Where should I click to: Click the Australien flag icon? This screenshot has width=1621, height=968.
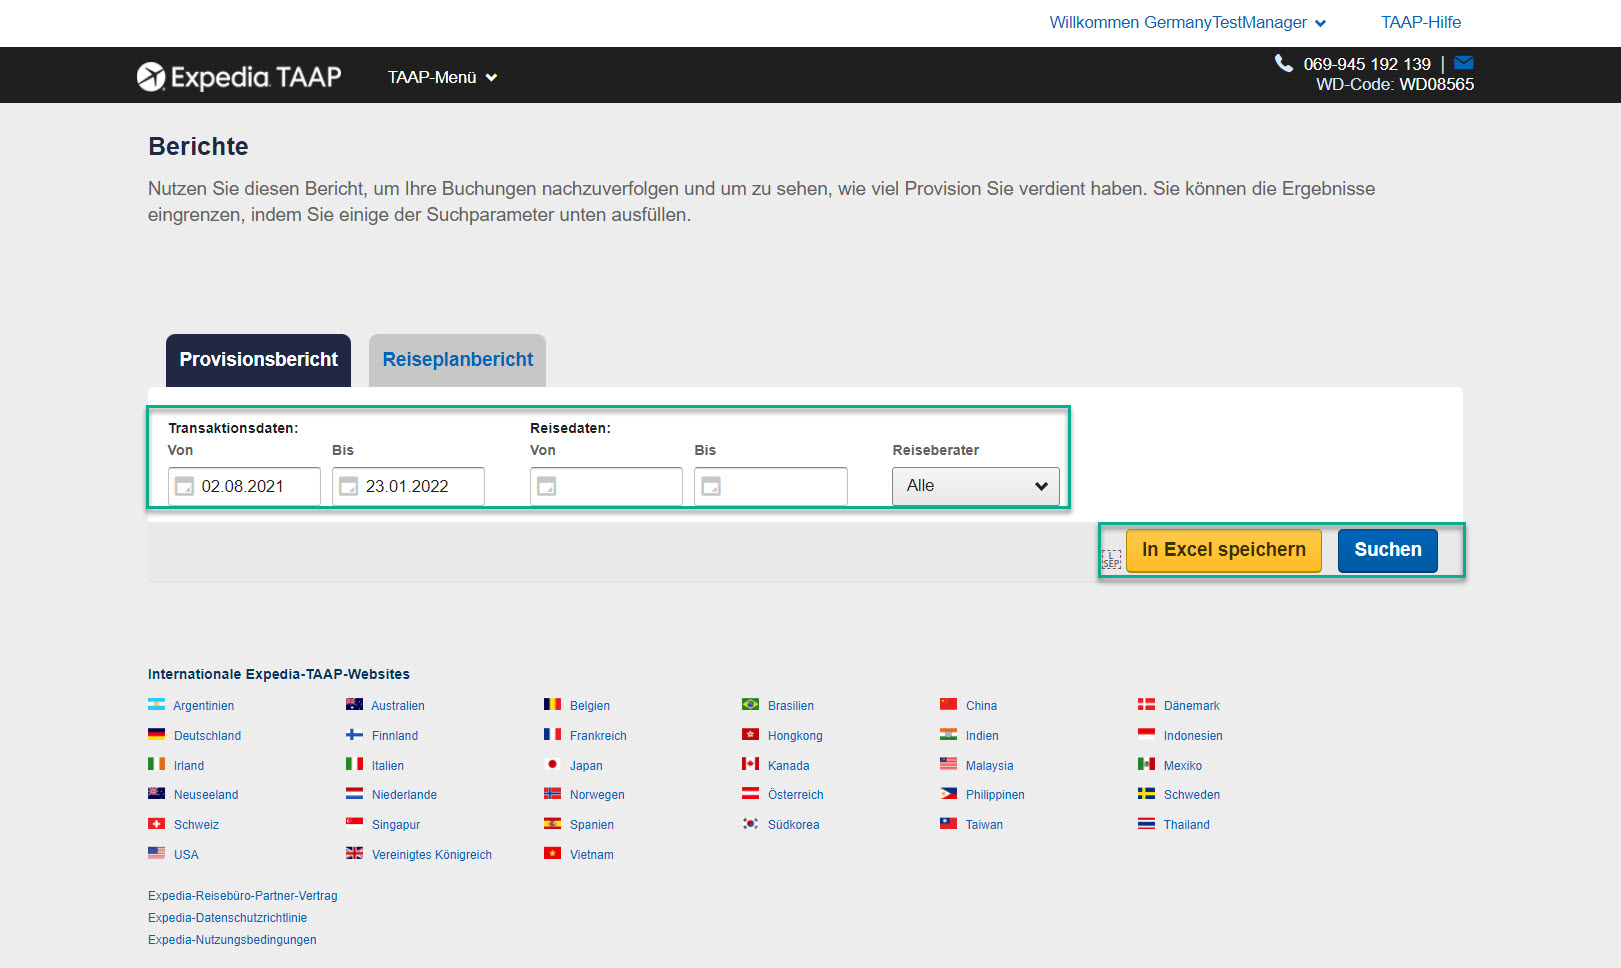pyautogui.click(x=354, y=704)
